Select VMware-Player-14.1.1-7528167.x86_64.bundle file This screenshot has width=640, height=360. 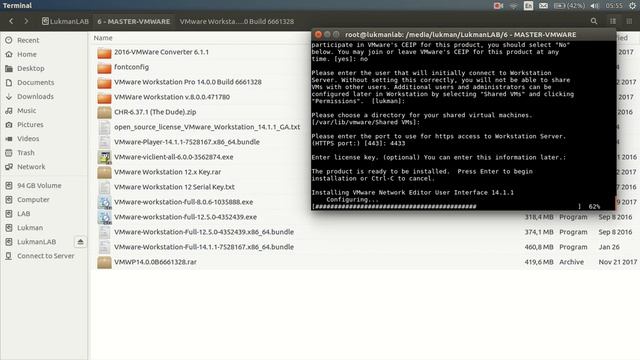(187, 142)
